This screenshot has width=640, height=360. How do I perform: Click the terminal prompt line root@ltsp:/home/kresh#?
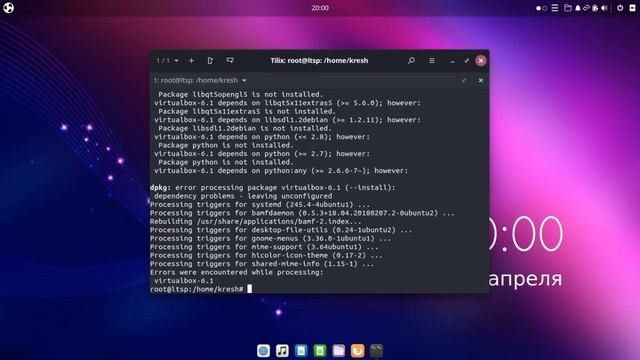pyautogui.click(x=197, y=289)
